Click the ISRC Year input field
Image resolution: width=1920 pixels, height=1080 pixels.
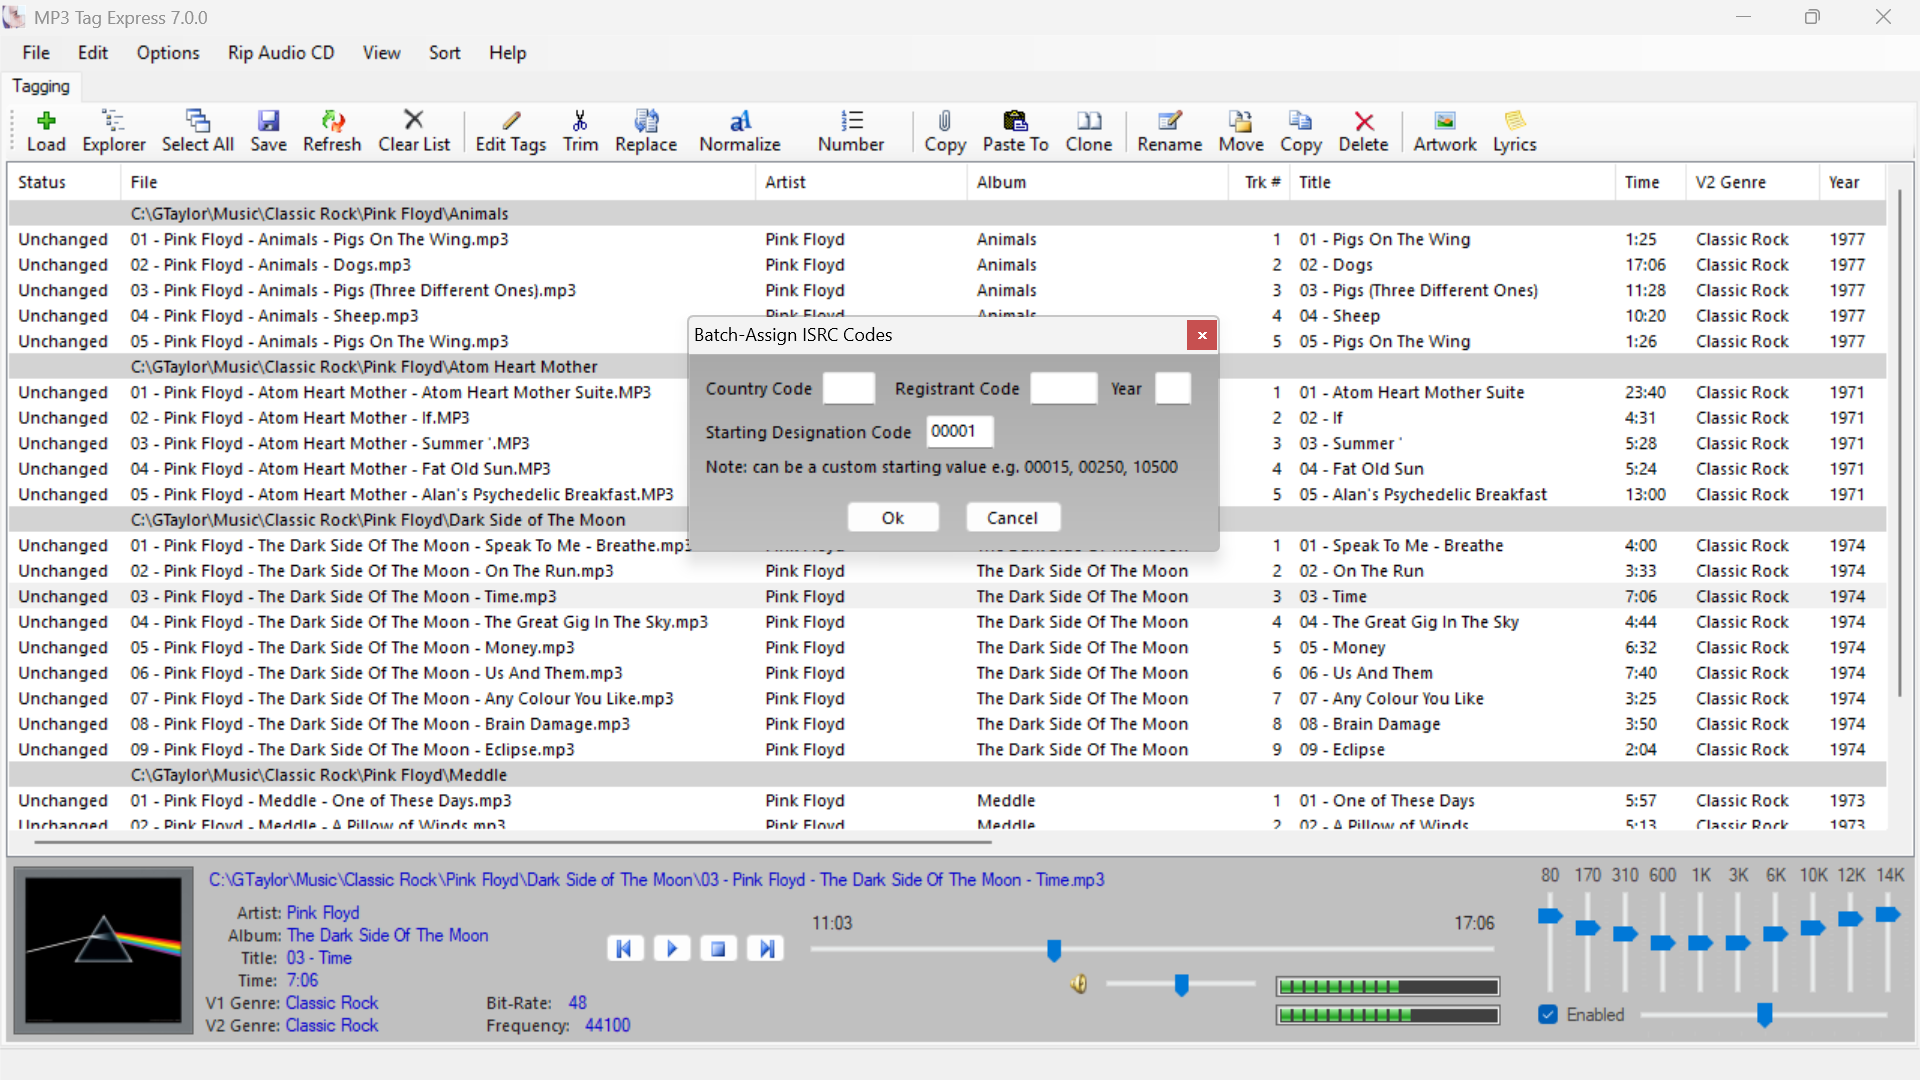[1173, 388]
